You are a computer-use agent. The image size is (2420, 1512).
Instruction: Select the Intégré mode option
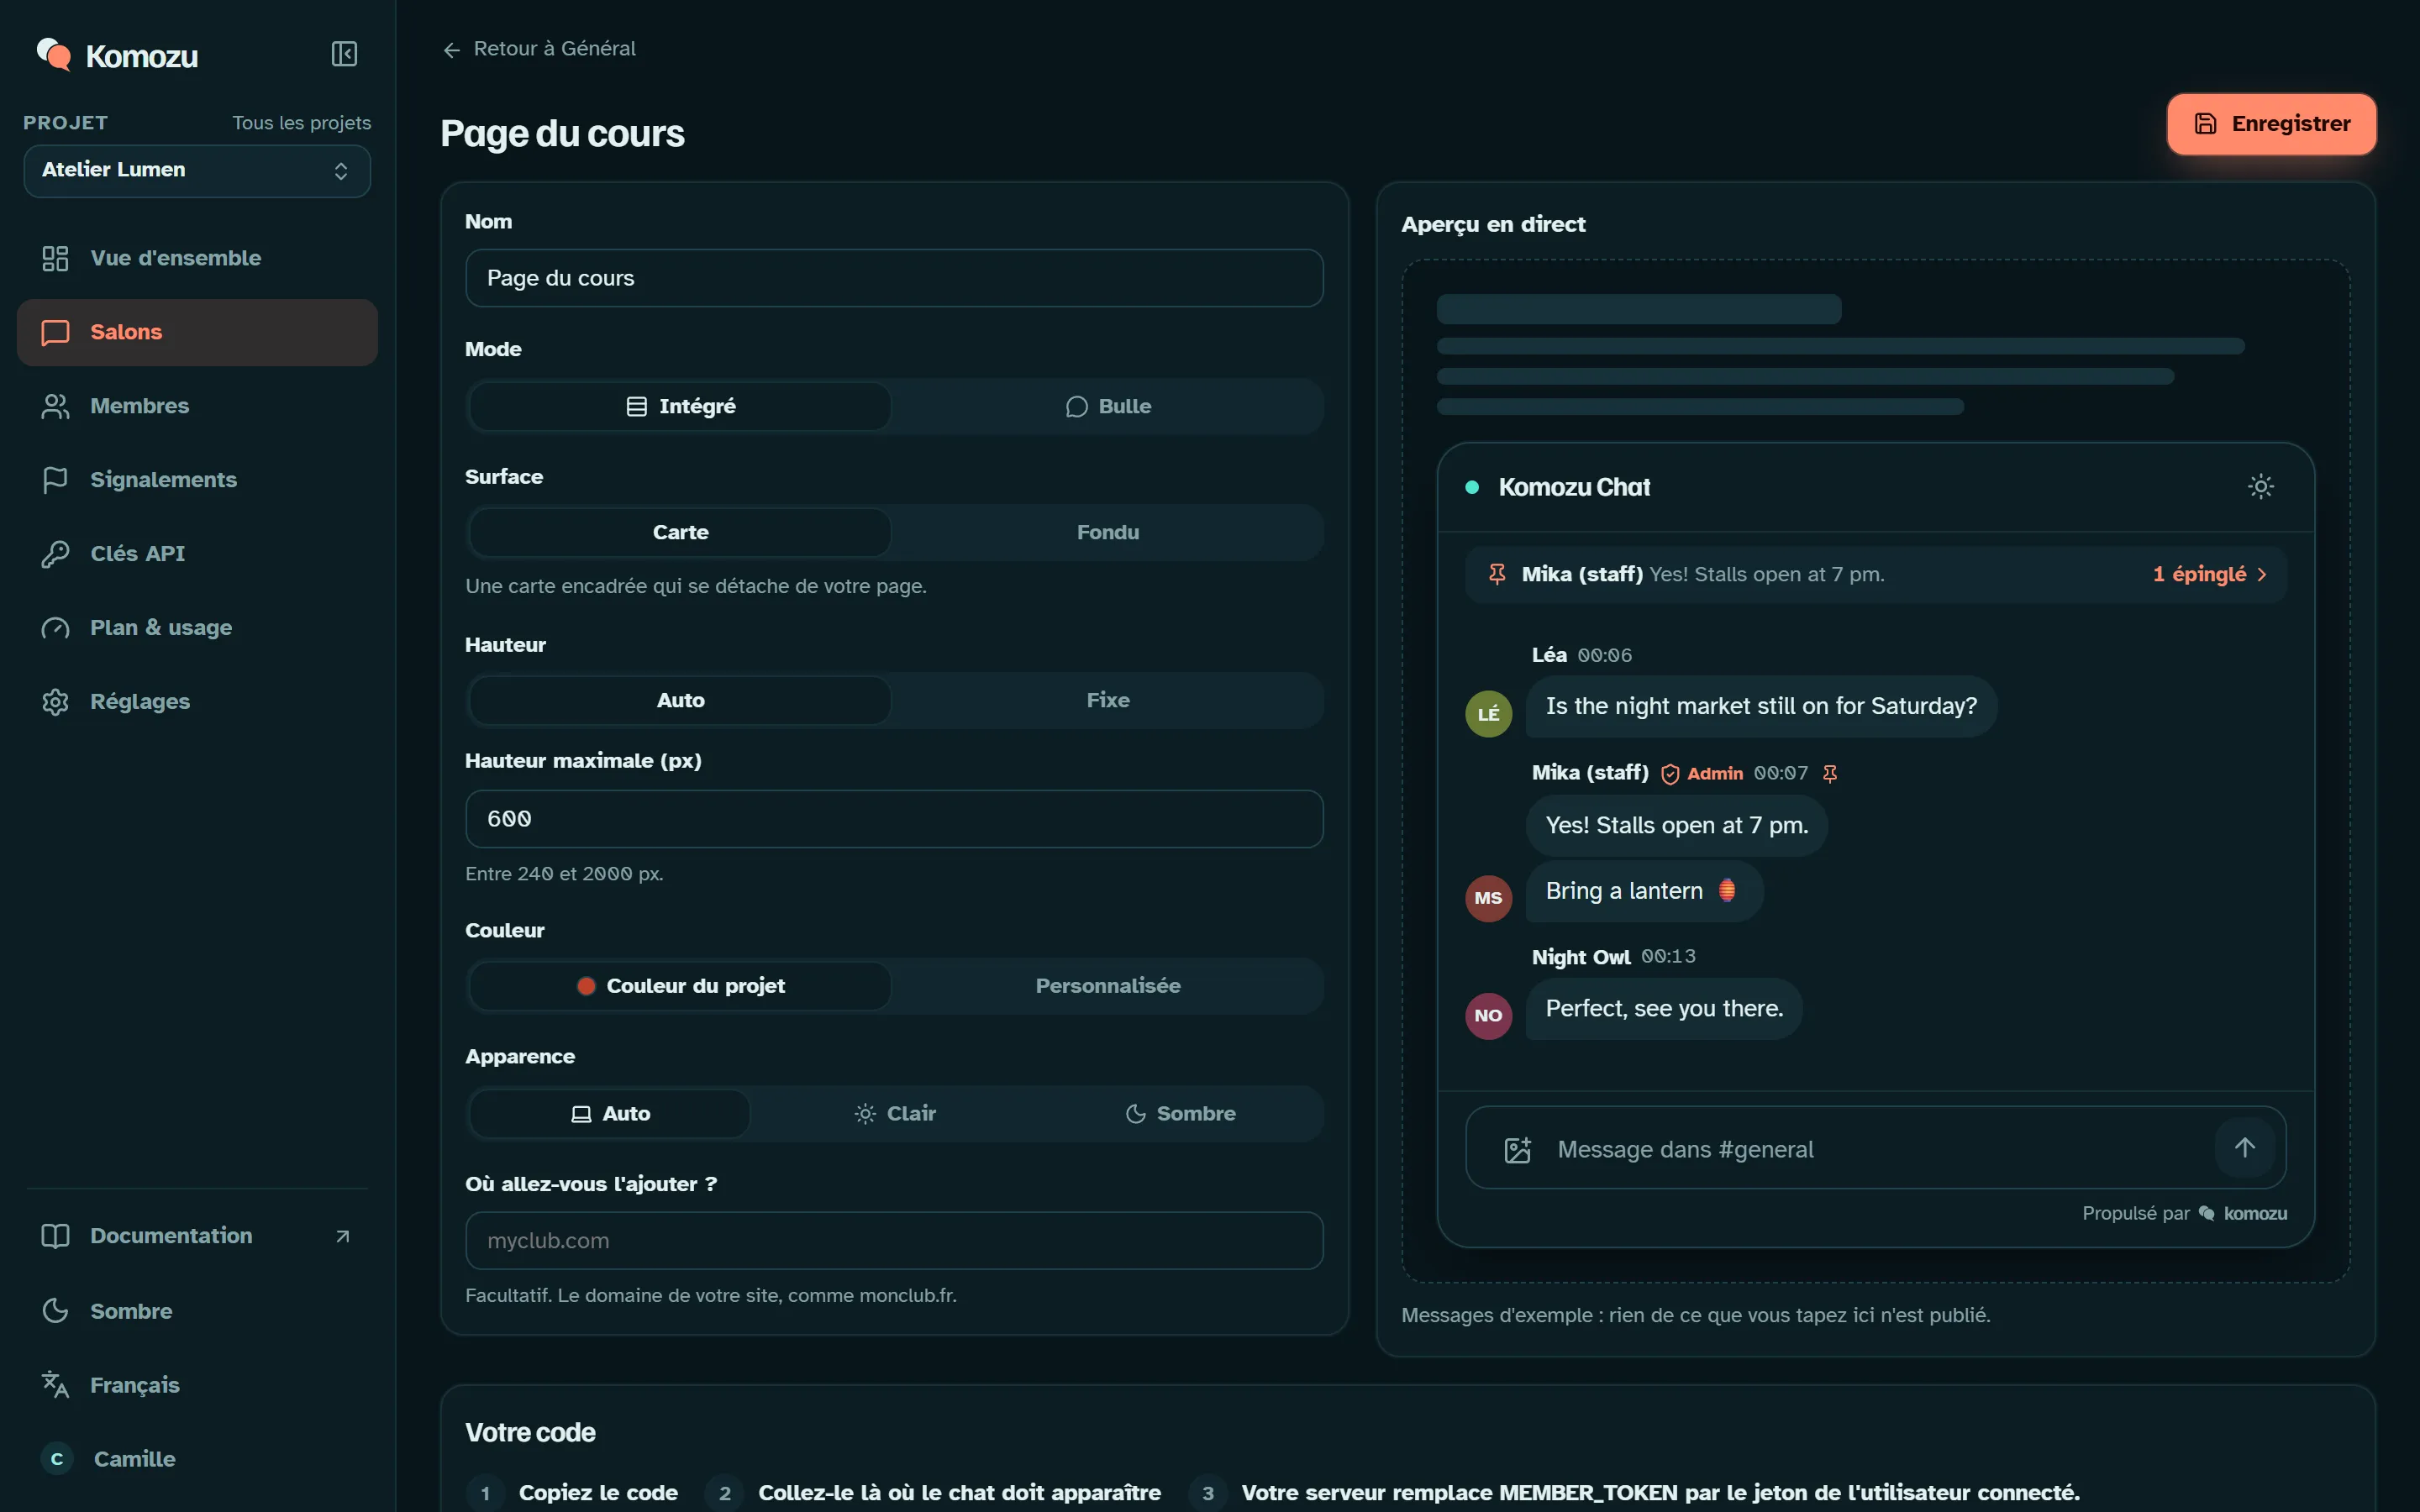(x=680, y=406)
